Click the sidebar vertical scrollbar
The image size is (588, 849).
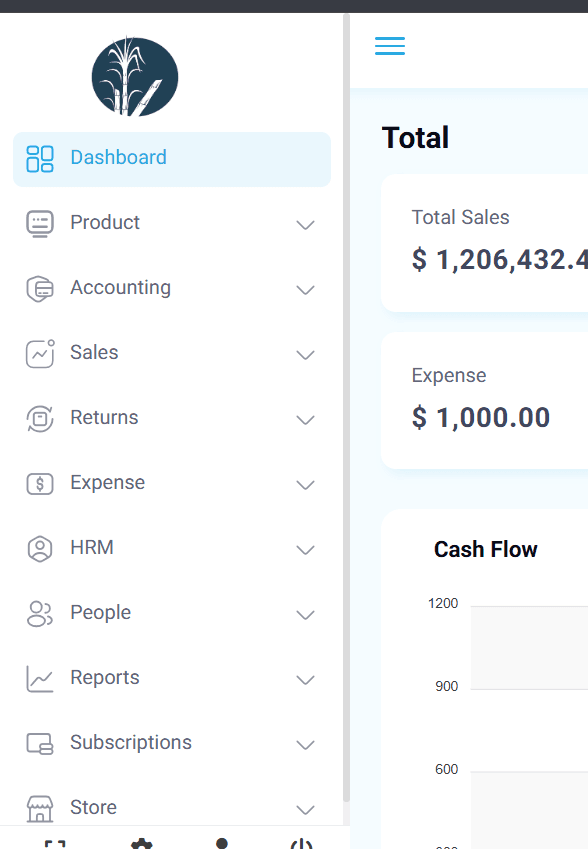point(347,409)
